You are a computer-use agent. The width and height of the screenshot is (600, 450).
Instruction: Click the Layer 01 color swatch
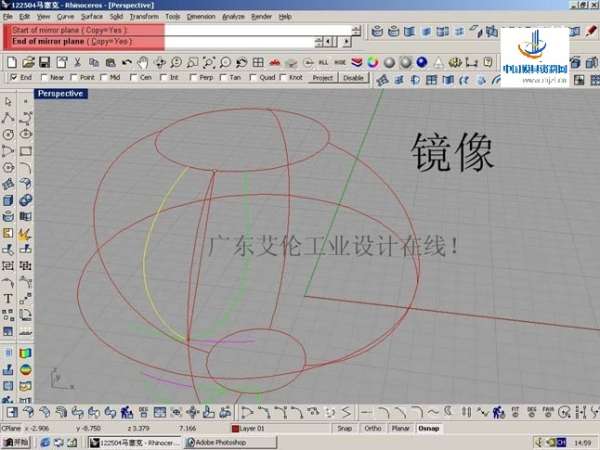(x=235, y=429)
